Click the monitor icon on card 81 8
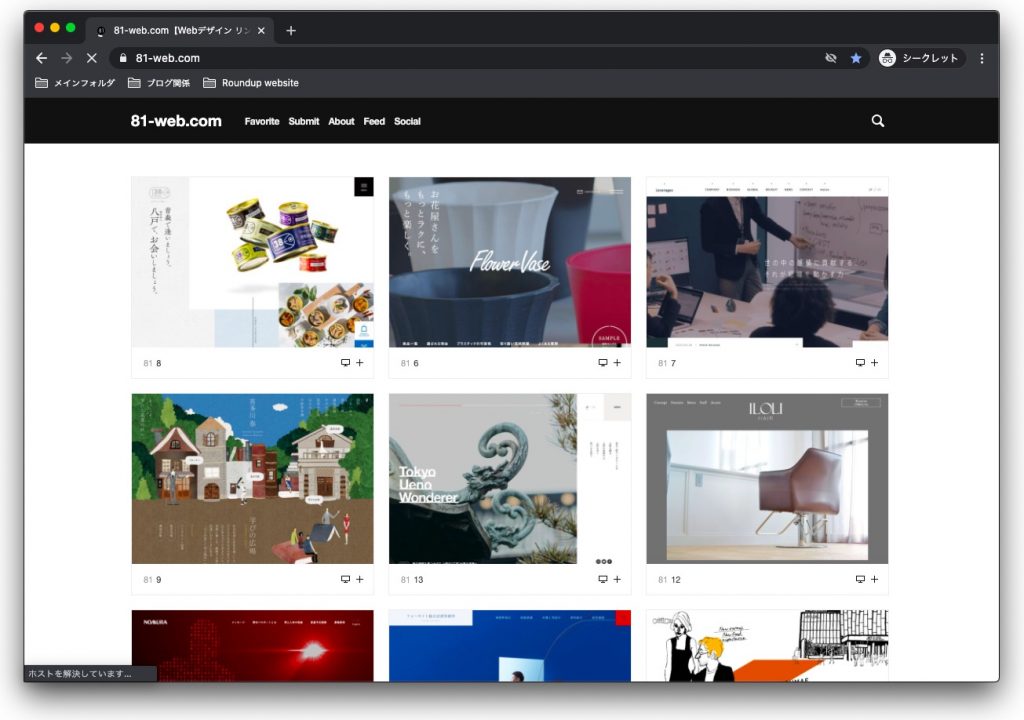Viewport: 1024px width, 720px height. [x=345, y=363]
